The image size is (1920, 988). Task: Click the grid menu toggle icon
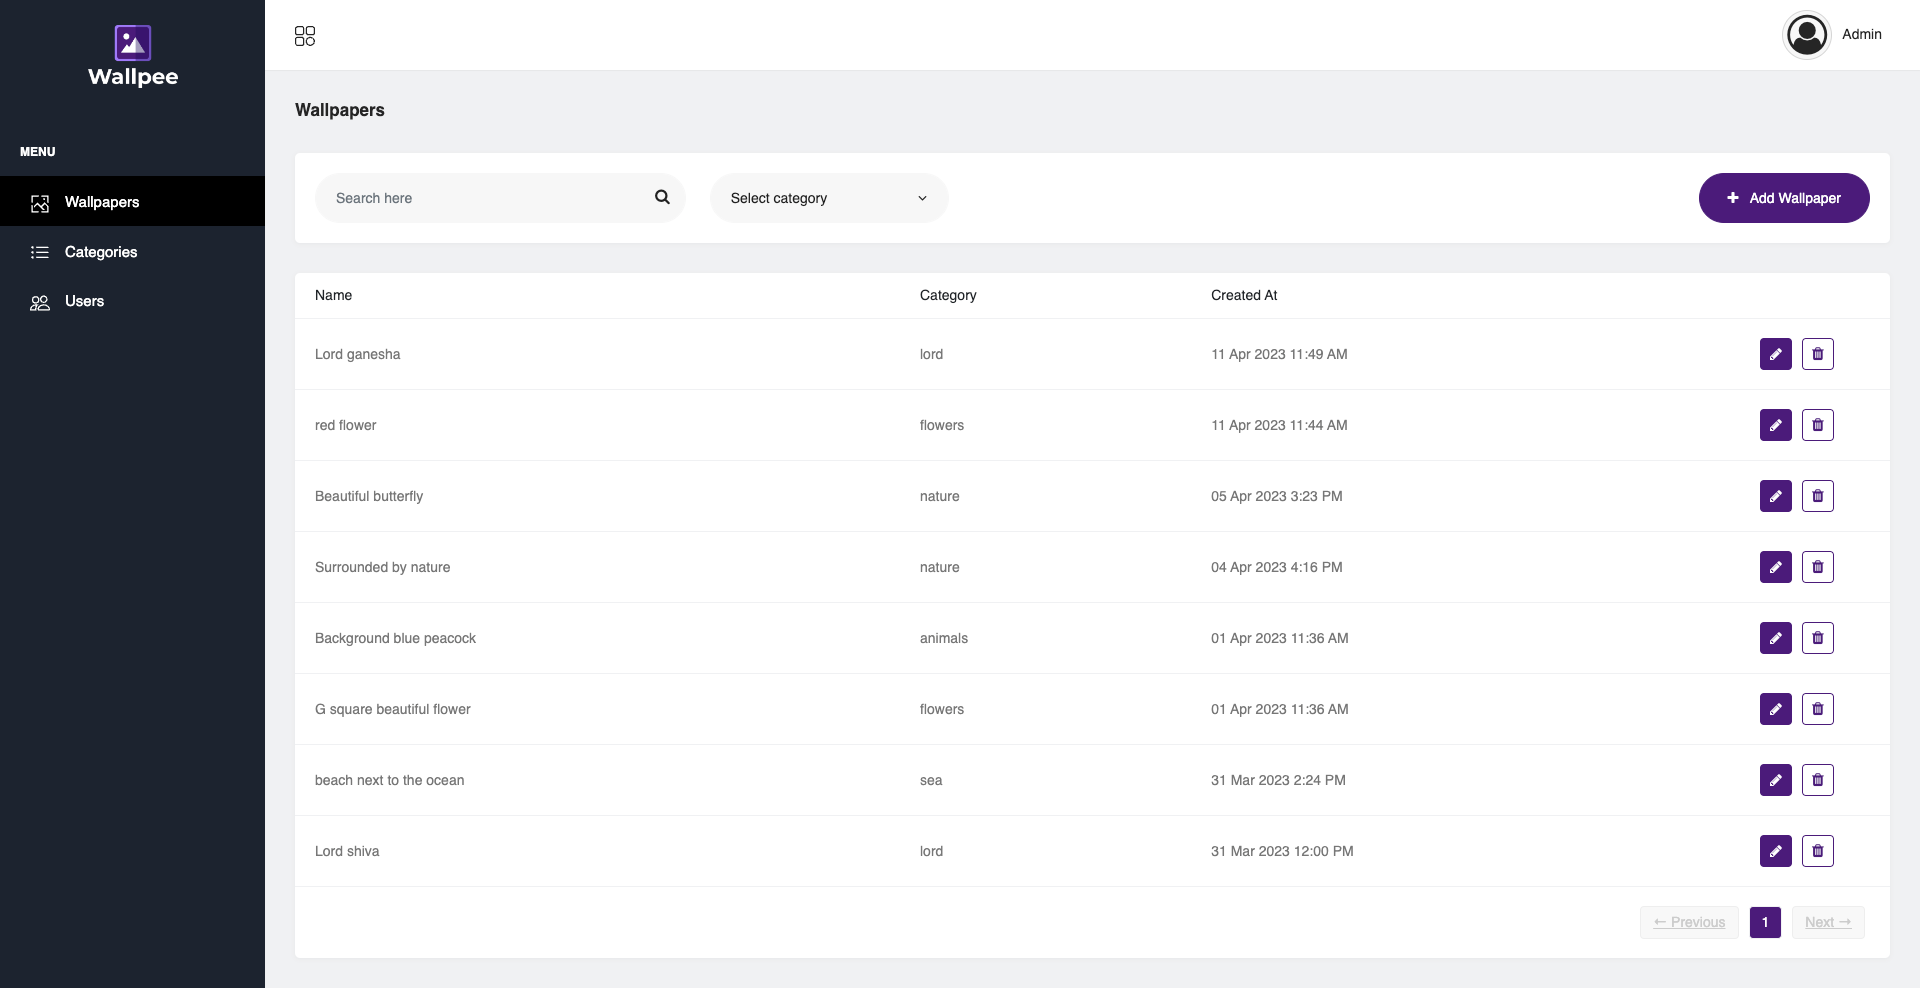pos(305,36)
